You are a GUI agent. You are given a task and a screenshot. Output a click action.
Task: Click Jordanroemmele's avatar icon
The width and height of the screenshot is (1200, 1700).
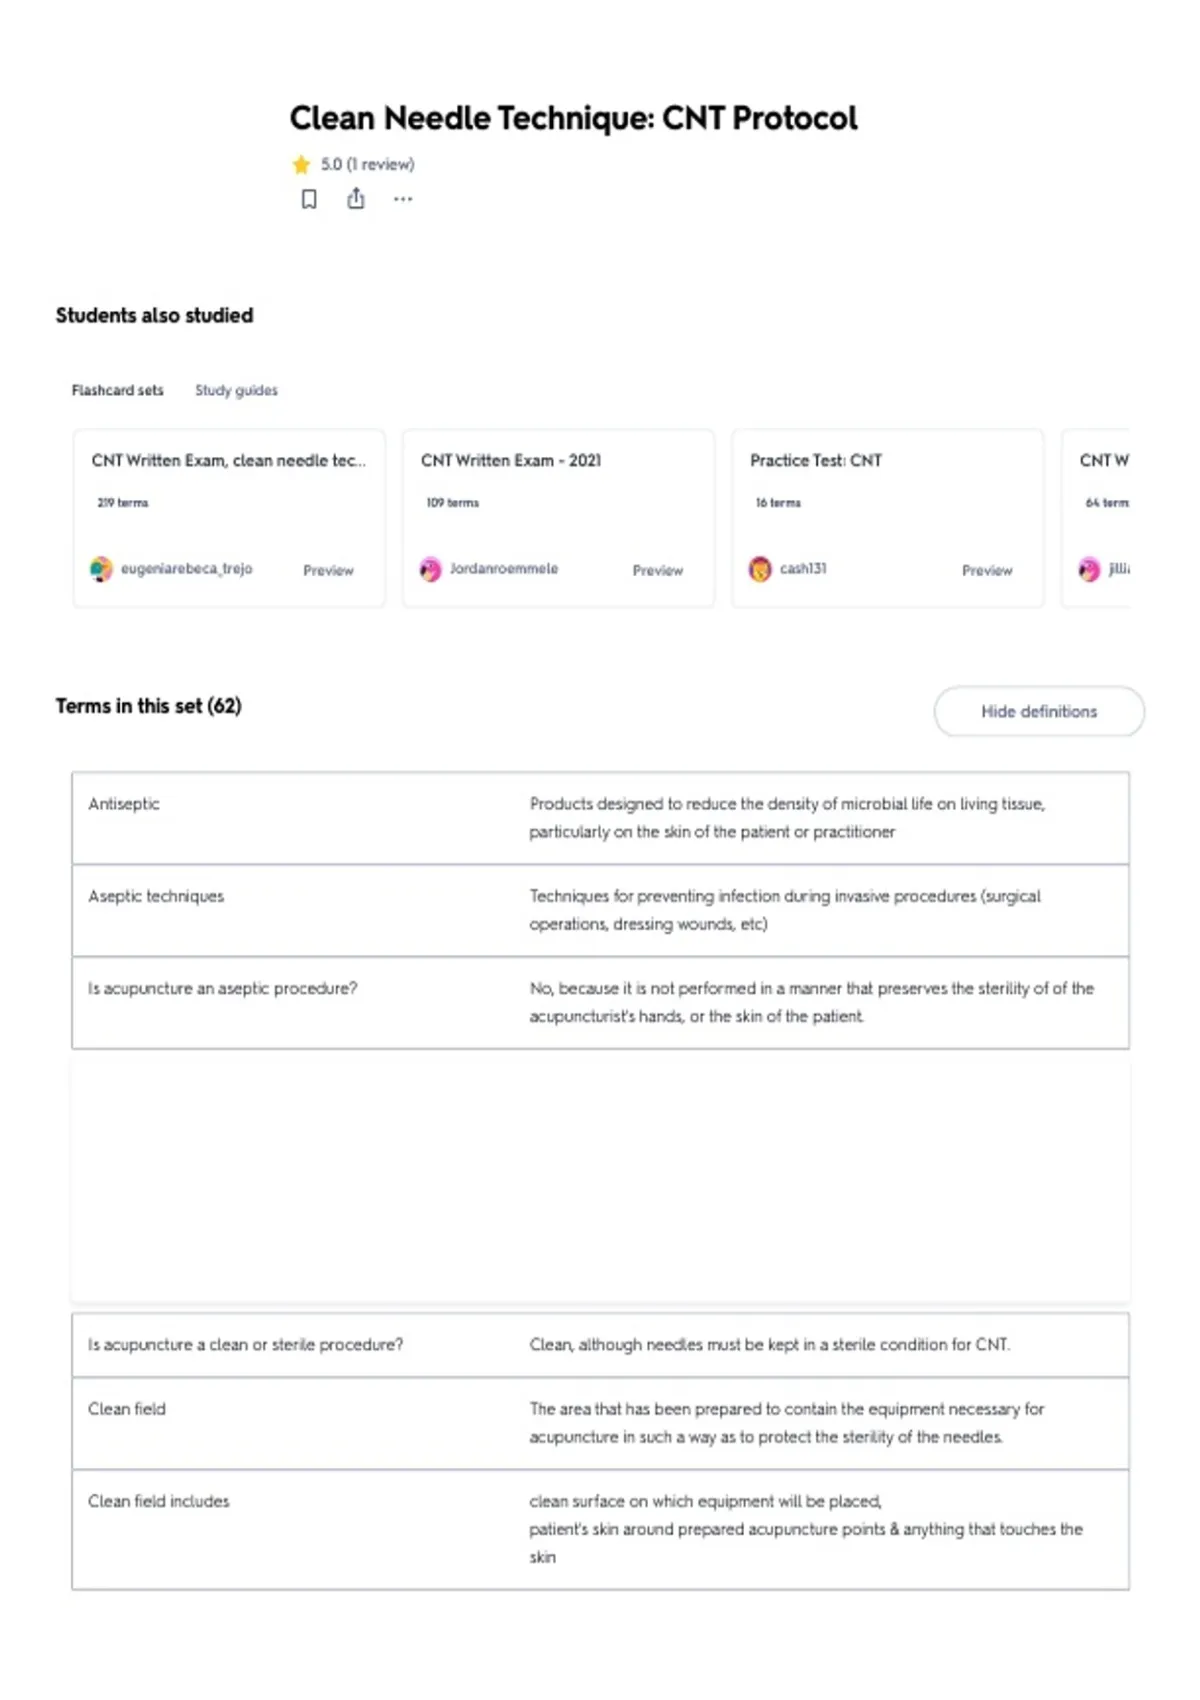click(x=430, y=569)
